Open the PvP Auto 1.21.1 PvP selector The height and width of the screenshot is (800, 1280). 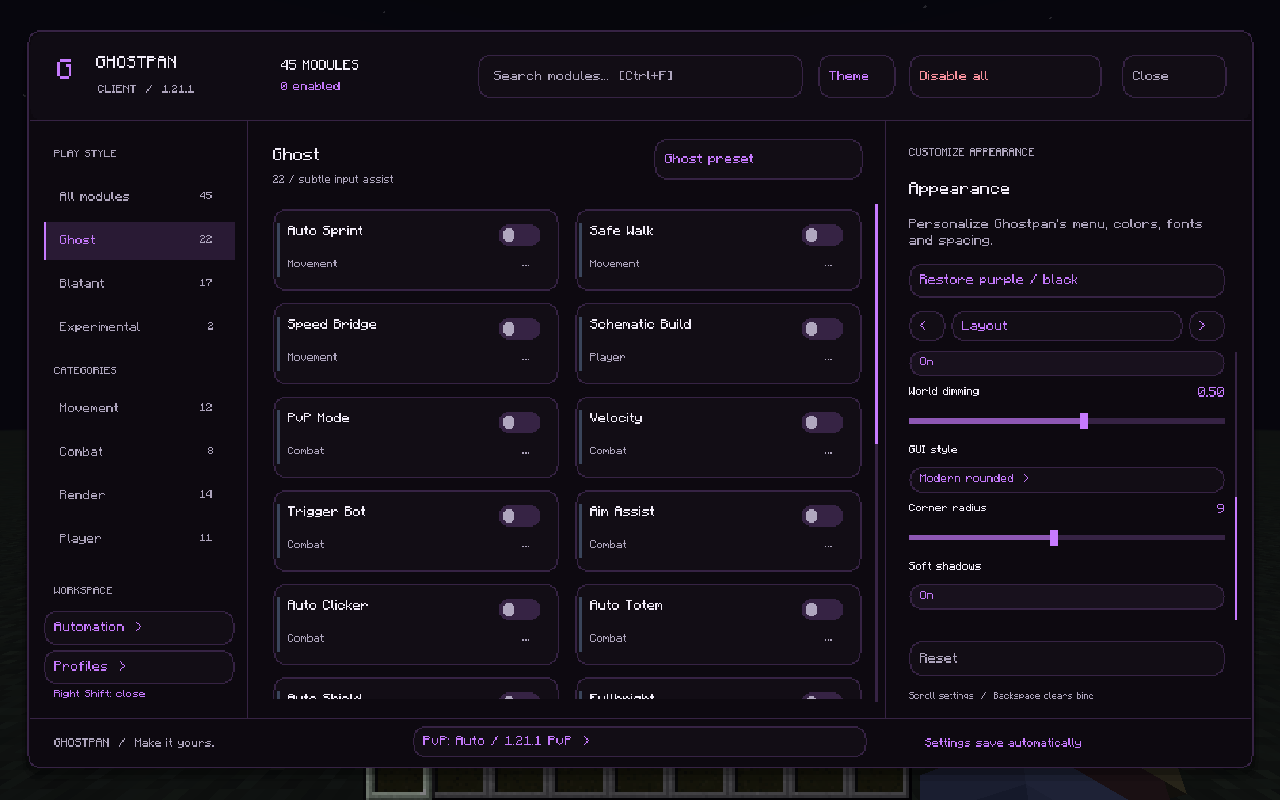tap(639, 742)
